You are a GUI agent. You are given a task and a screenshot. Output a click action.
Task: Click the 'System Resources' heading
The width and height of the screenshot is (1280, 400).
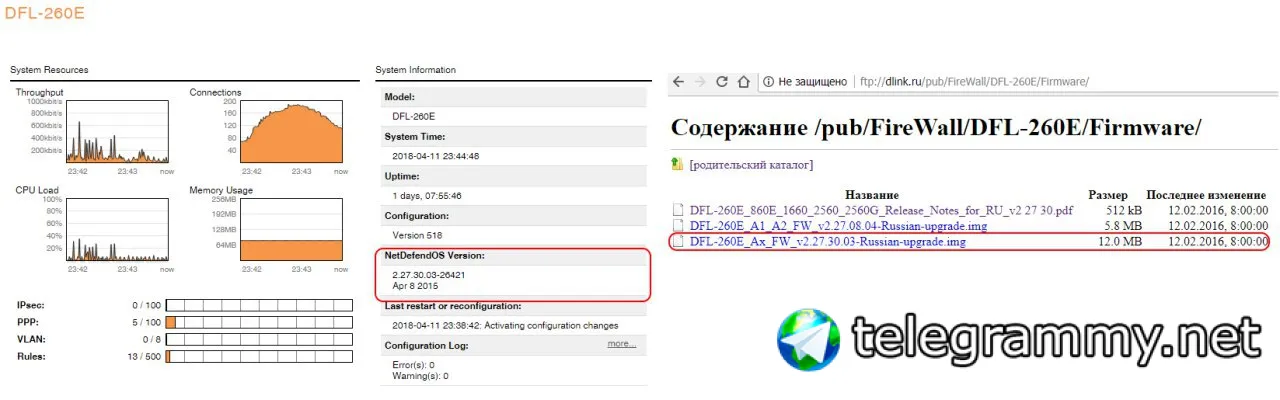49,70
